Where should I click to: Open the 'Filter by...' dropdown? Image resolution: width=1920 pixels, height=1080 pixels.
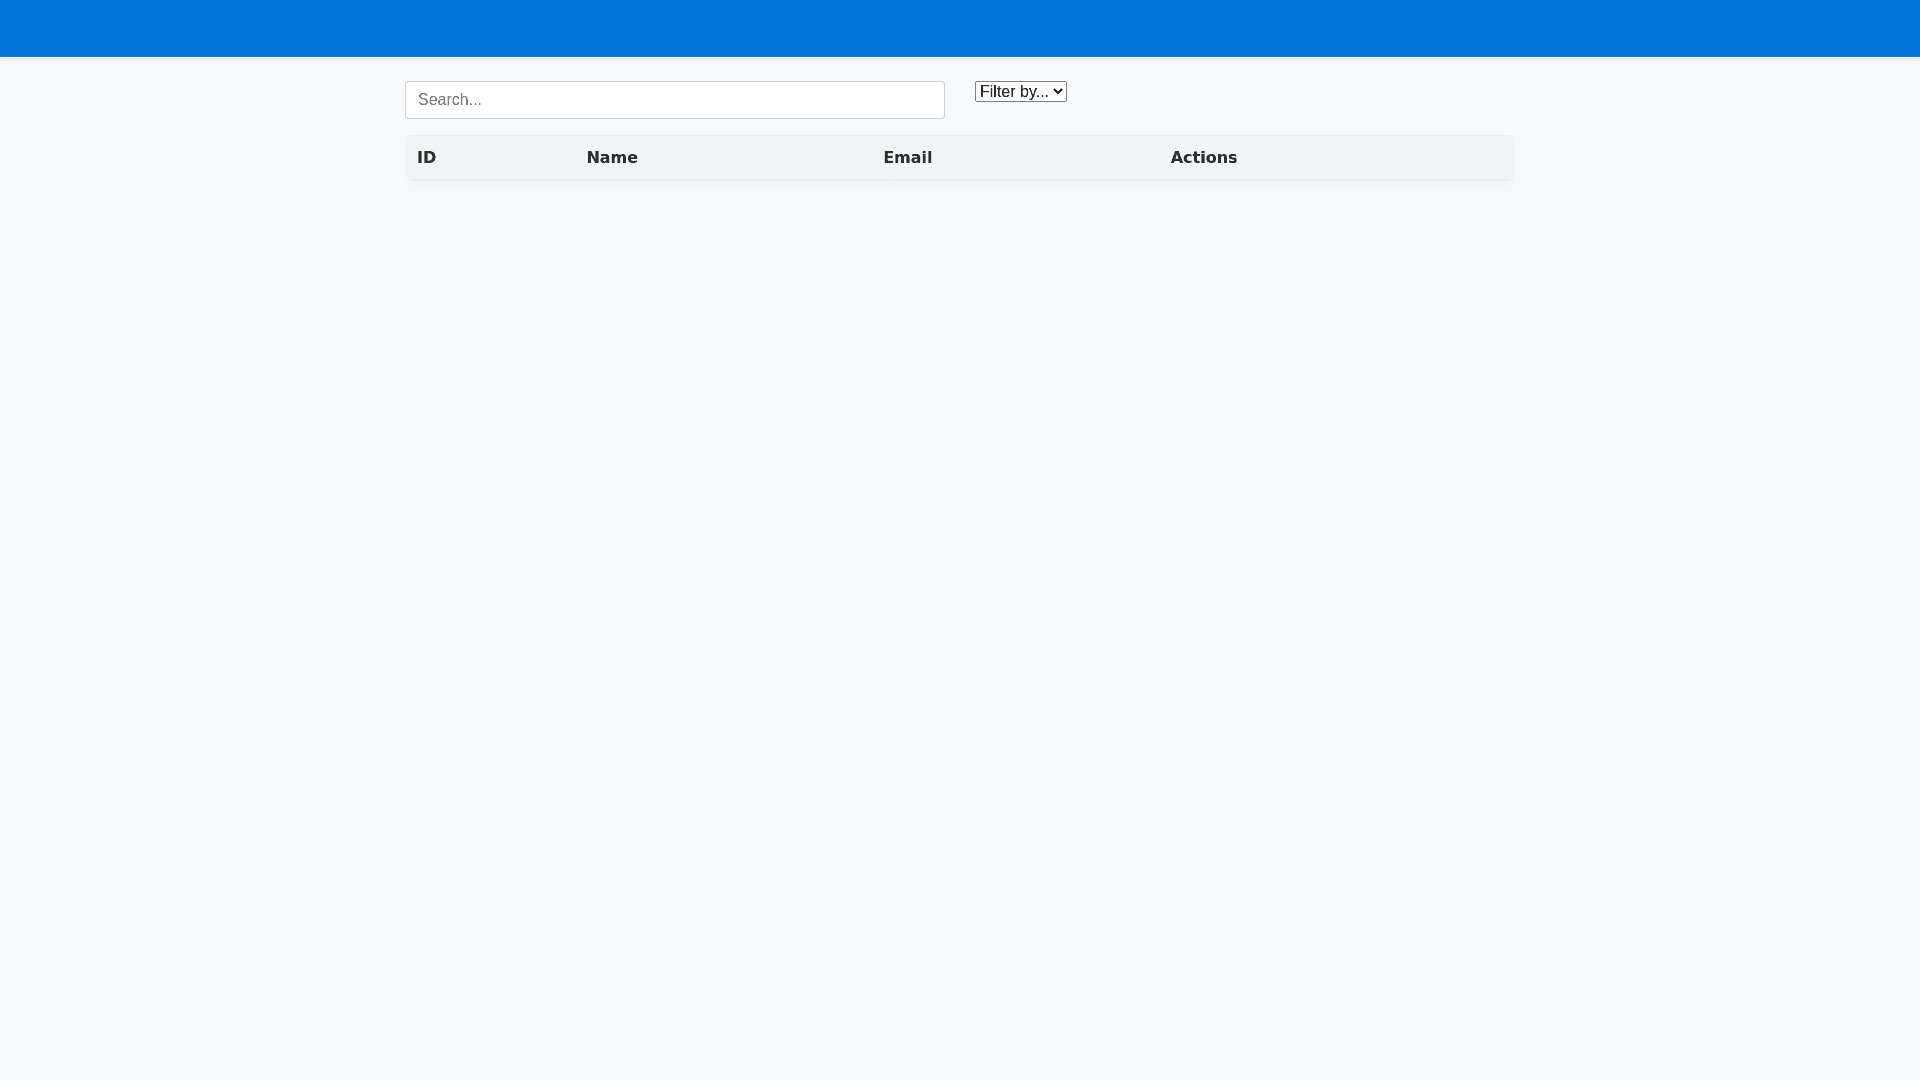(1020, 92)
